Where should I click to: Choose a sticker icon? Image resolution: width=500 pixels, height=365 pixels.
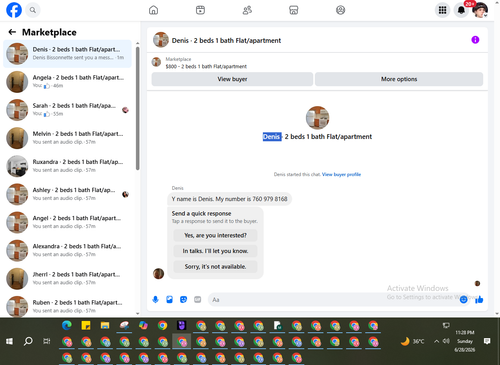point(183,299)
